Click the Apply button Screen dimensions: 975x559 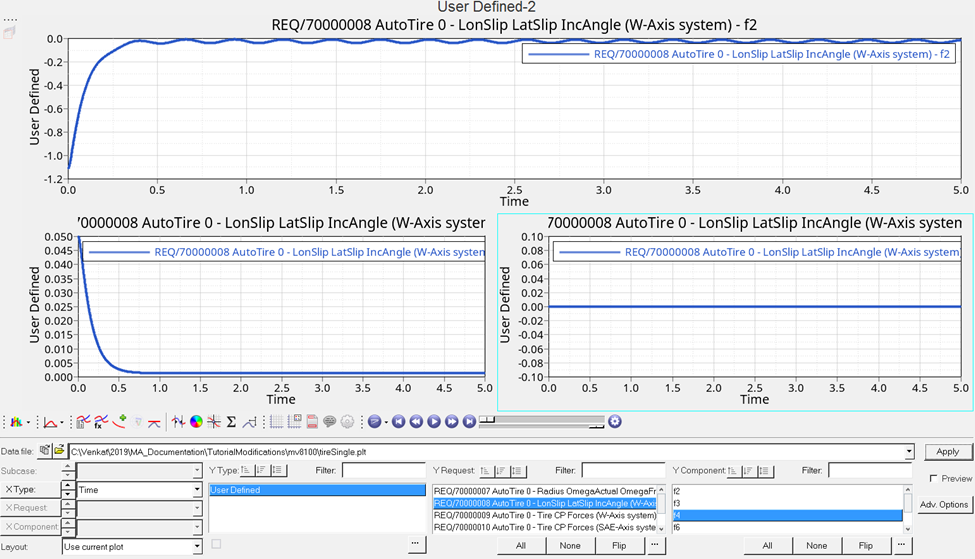(947, 452)
